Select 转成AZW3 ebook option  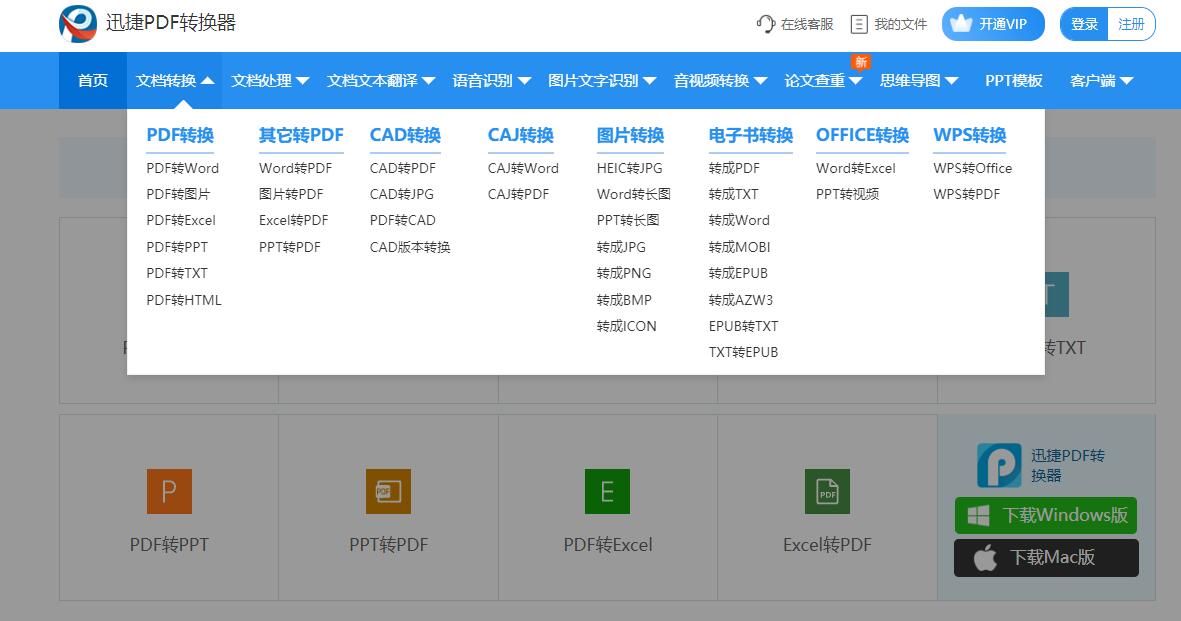pos(740,300)
